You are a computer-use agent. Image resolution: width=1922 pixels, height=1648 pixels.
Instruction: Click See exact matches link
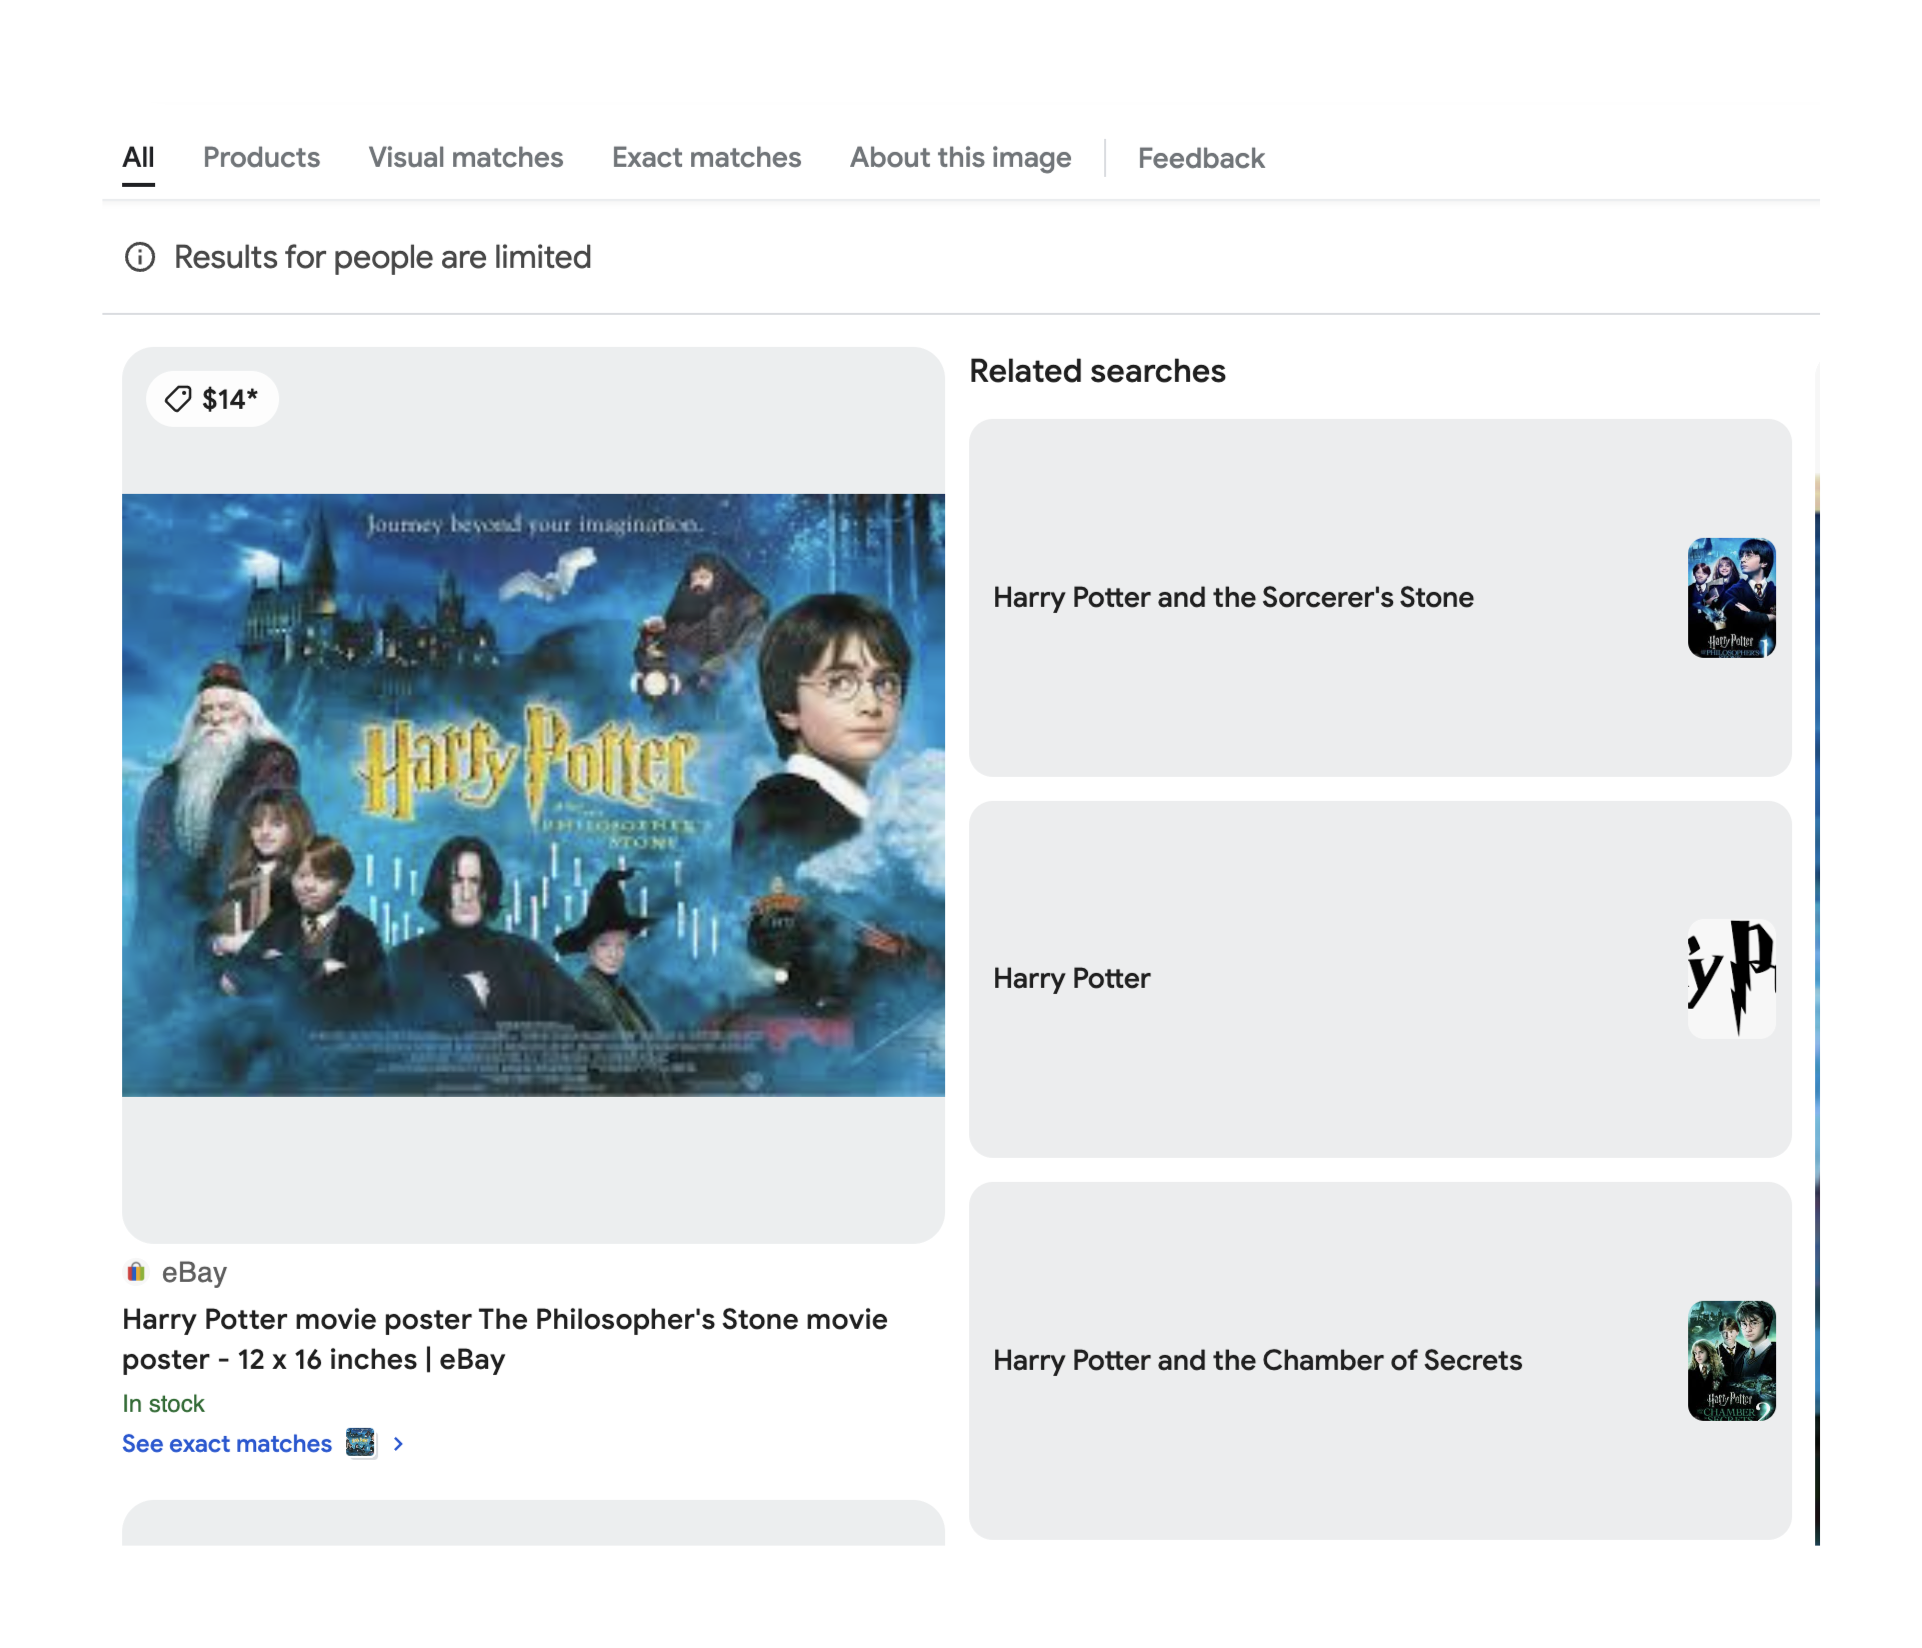pyautogui.click(x=227, y=1444)
